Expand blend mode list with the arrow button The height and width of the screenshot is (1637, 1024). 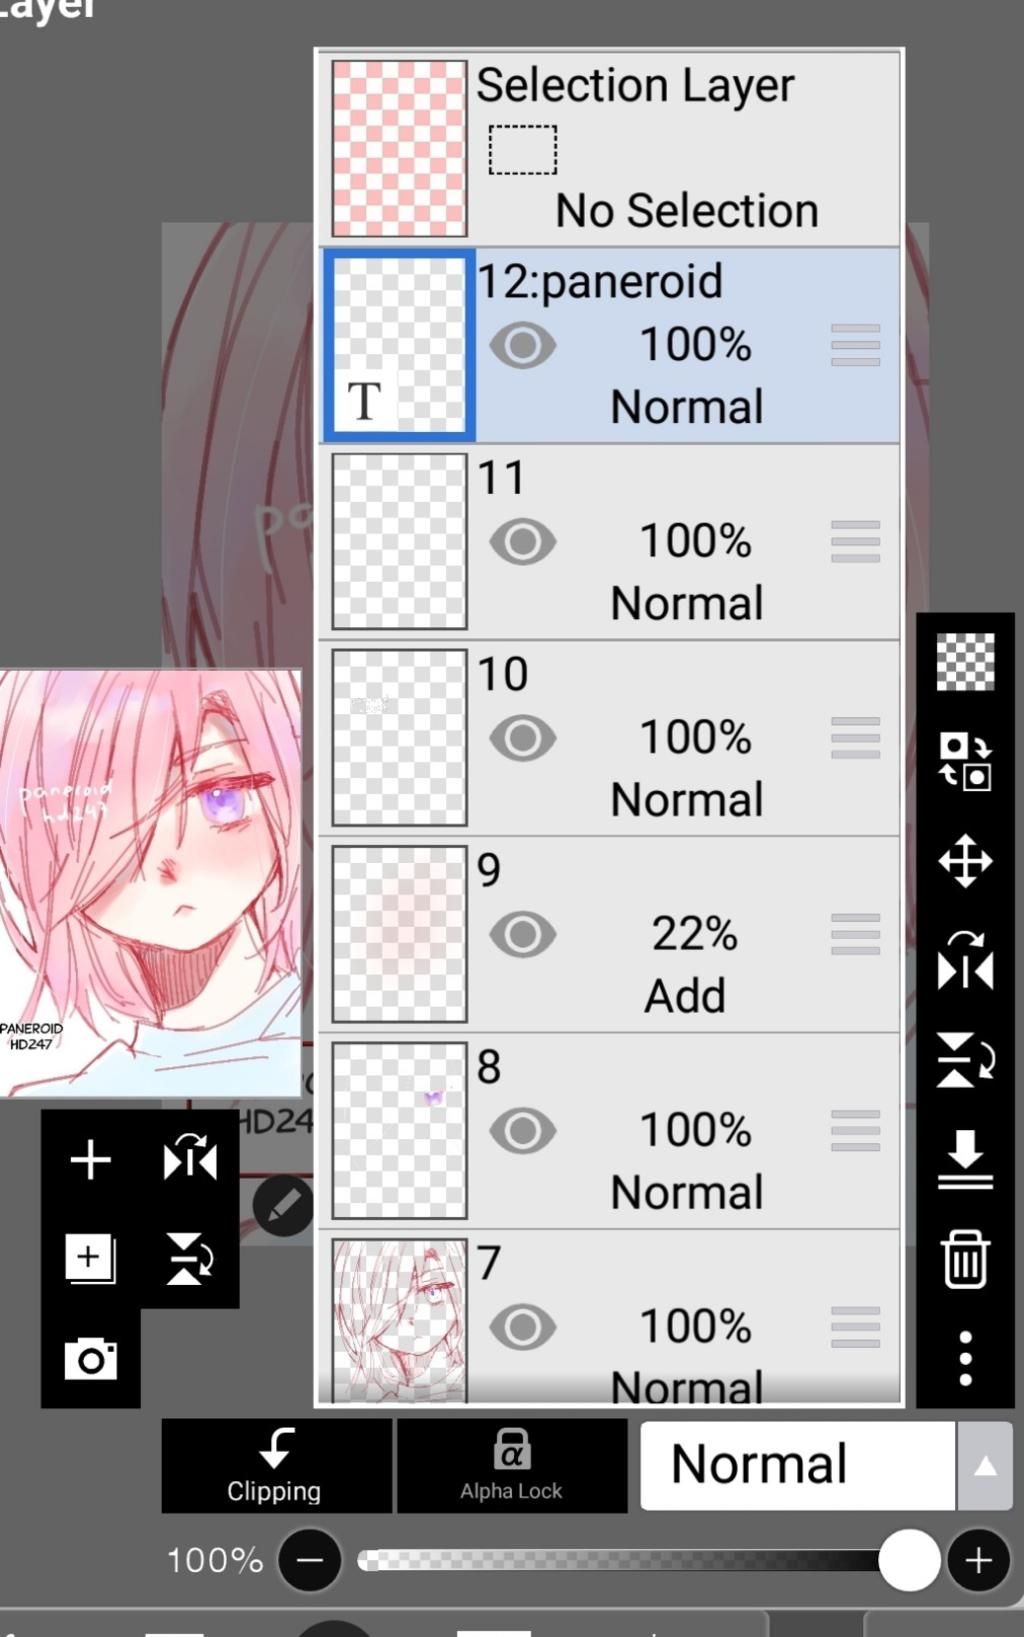point(985,1466)
